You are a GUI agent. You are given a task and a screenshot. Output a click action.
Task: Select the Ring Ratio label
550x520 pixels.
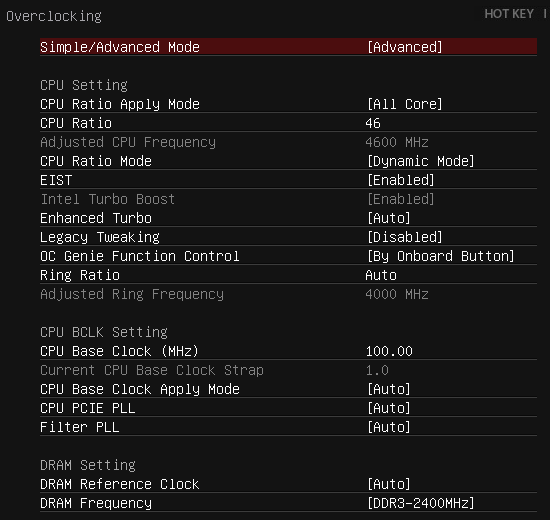(80, 275)
